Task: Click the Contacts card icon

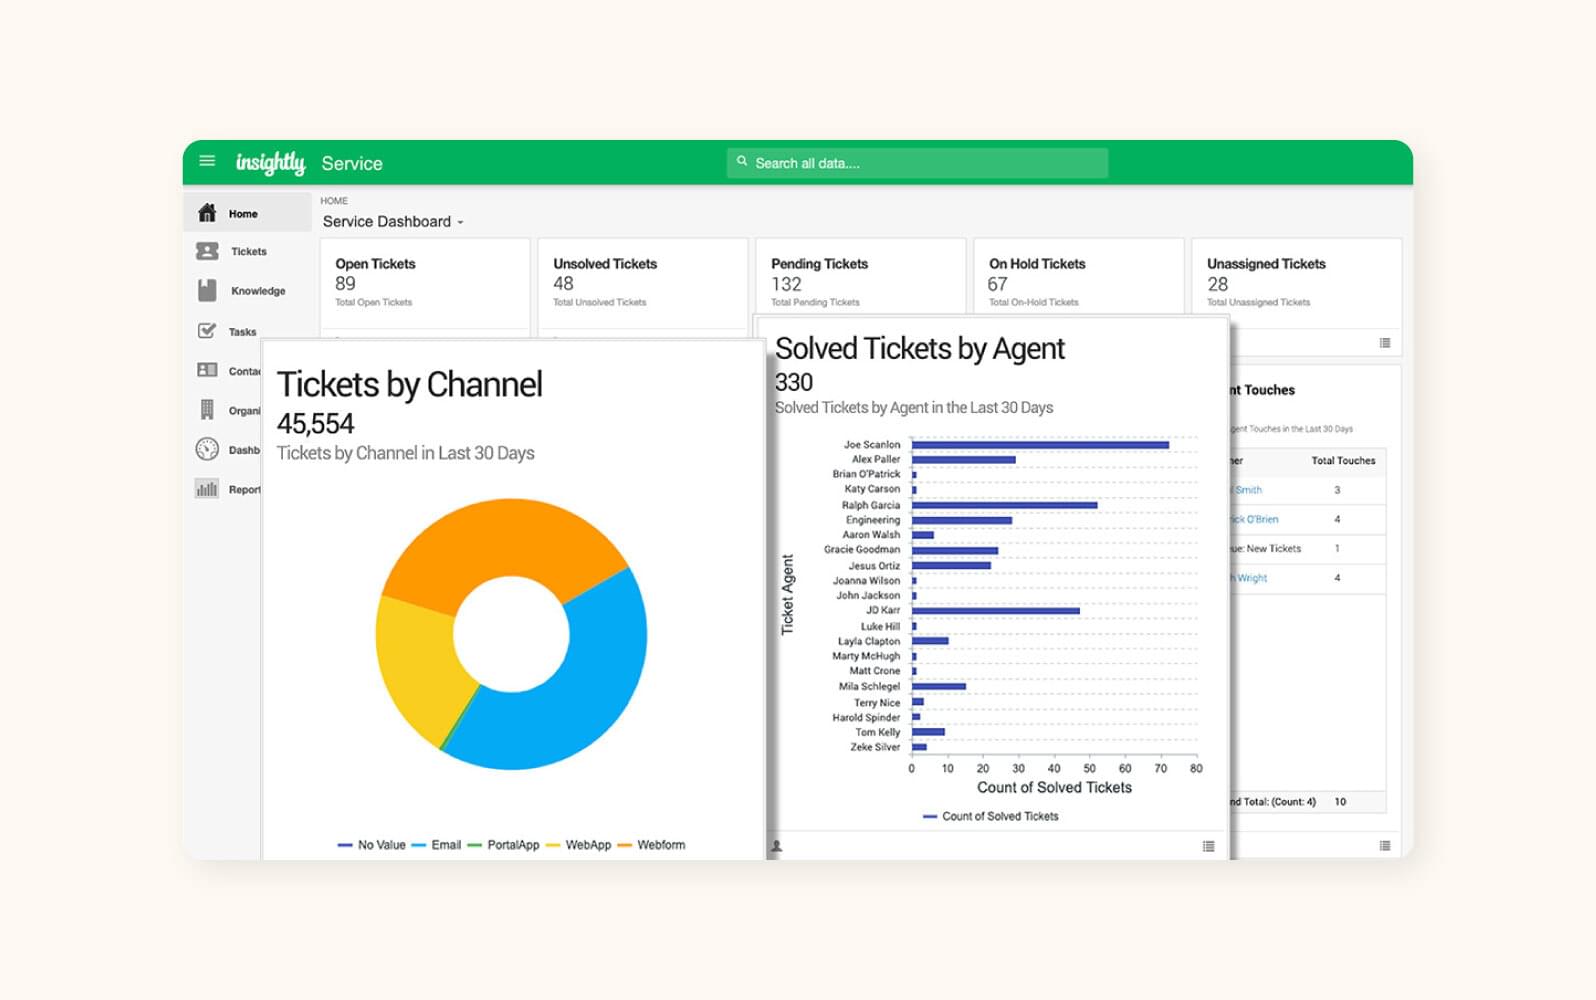Action: (207, 370)
